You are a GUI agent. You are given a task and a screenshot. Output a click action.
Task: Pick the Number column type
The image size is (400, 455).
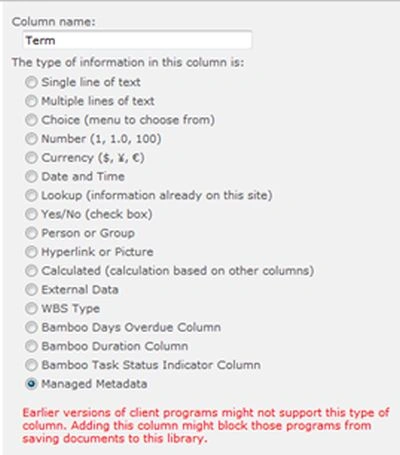tap(31, 139)
